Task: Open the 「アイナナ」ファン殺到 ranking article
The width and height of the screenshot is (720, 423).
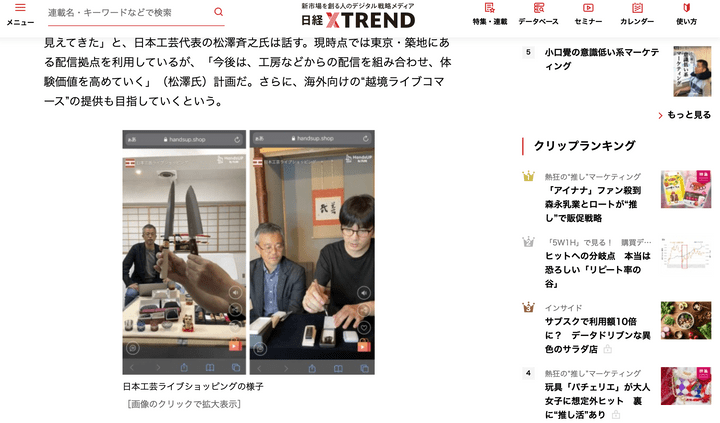Action: tap(593, 204)
